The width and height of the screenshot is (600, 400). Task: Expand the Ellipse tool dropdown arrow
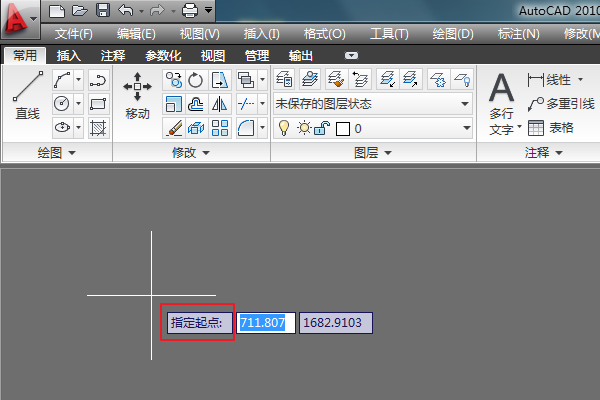[x=78, y=127]
